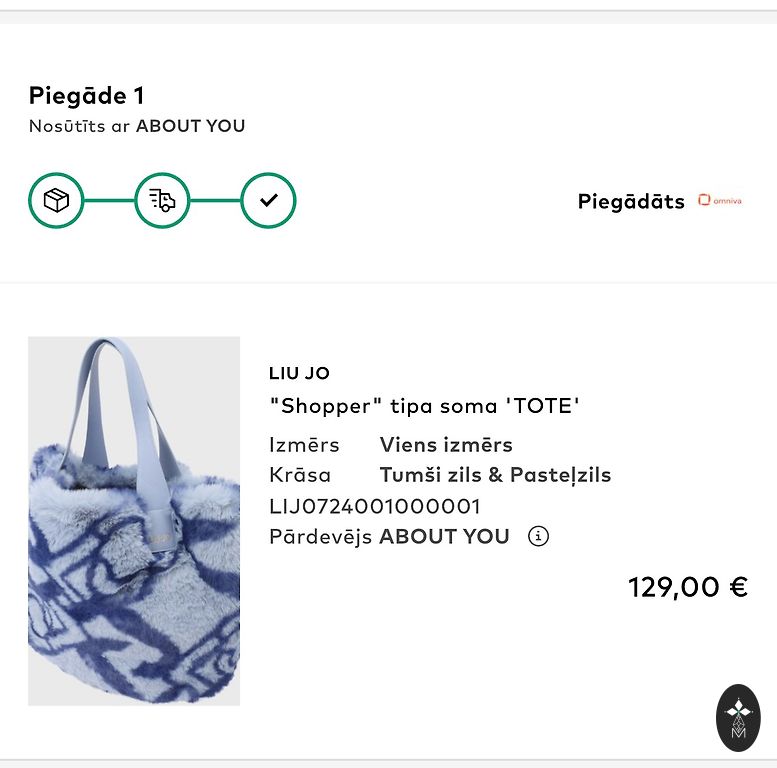Click the Tumši zils & Pasteļzils color value
The height and width of the screenshot is (768, 777).
coord(495,475)
